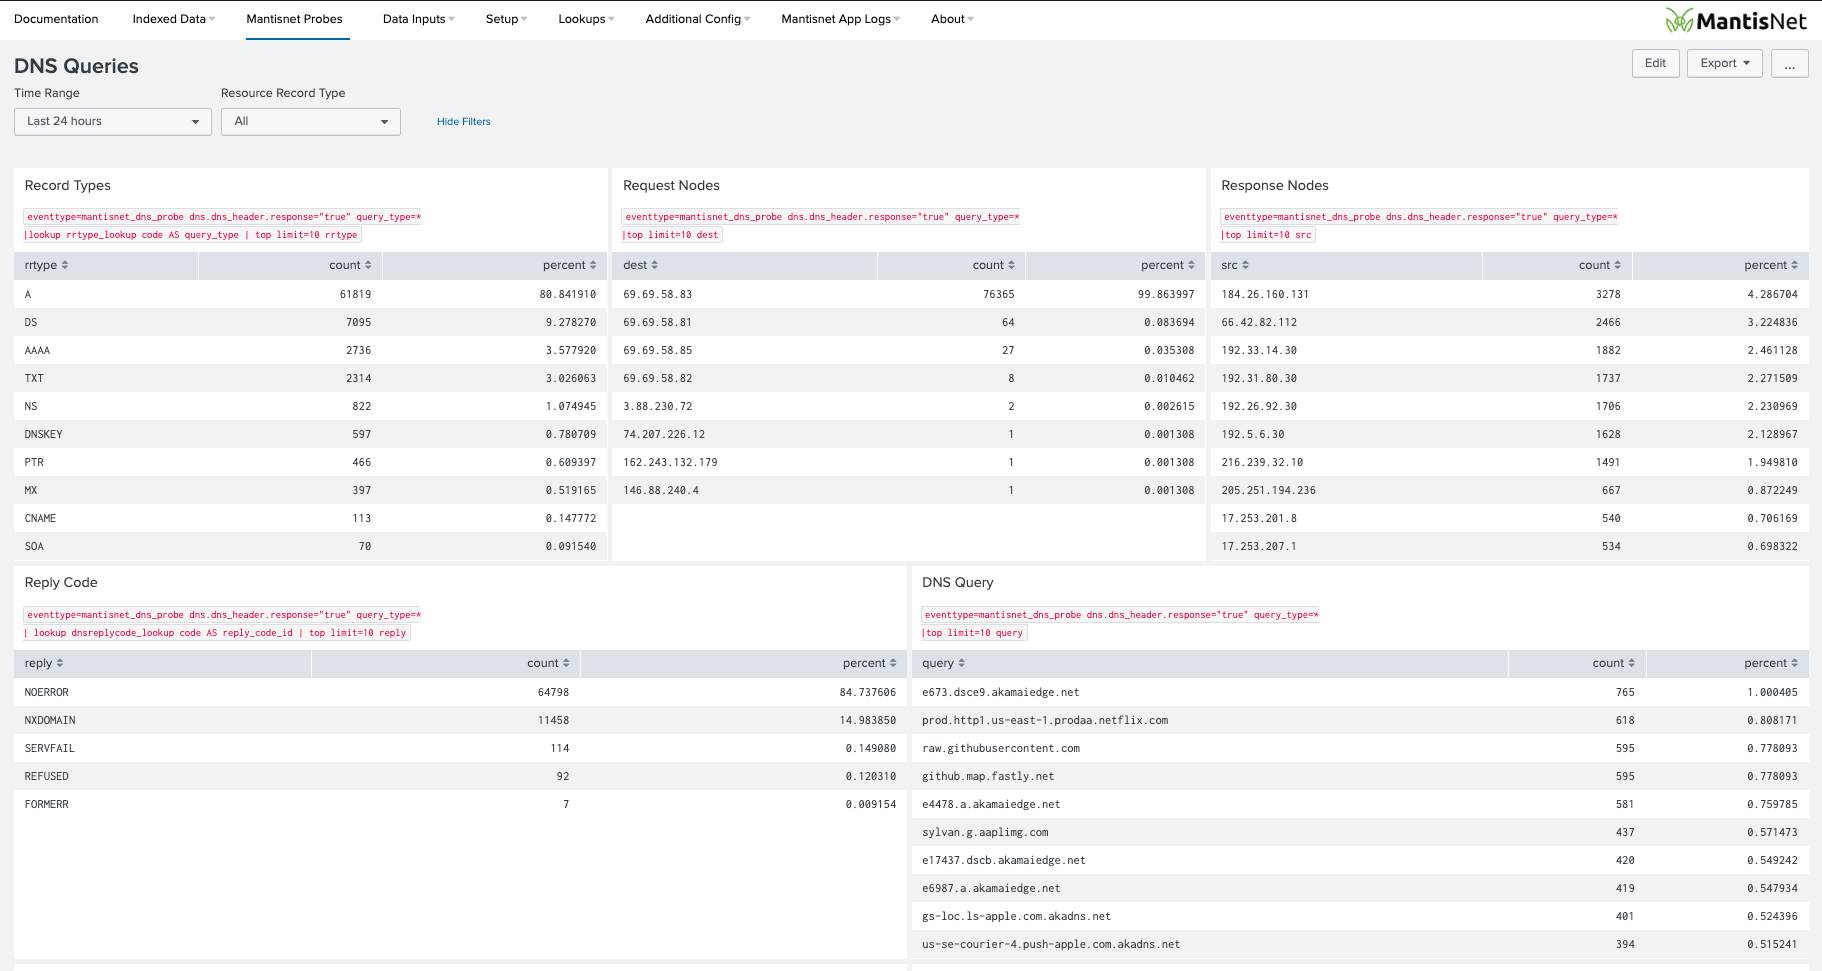Expand the Additional Config menu

[697, 19]
